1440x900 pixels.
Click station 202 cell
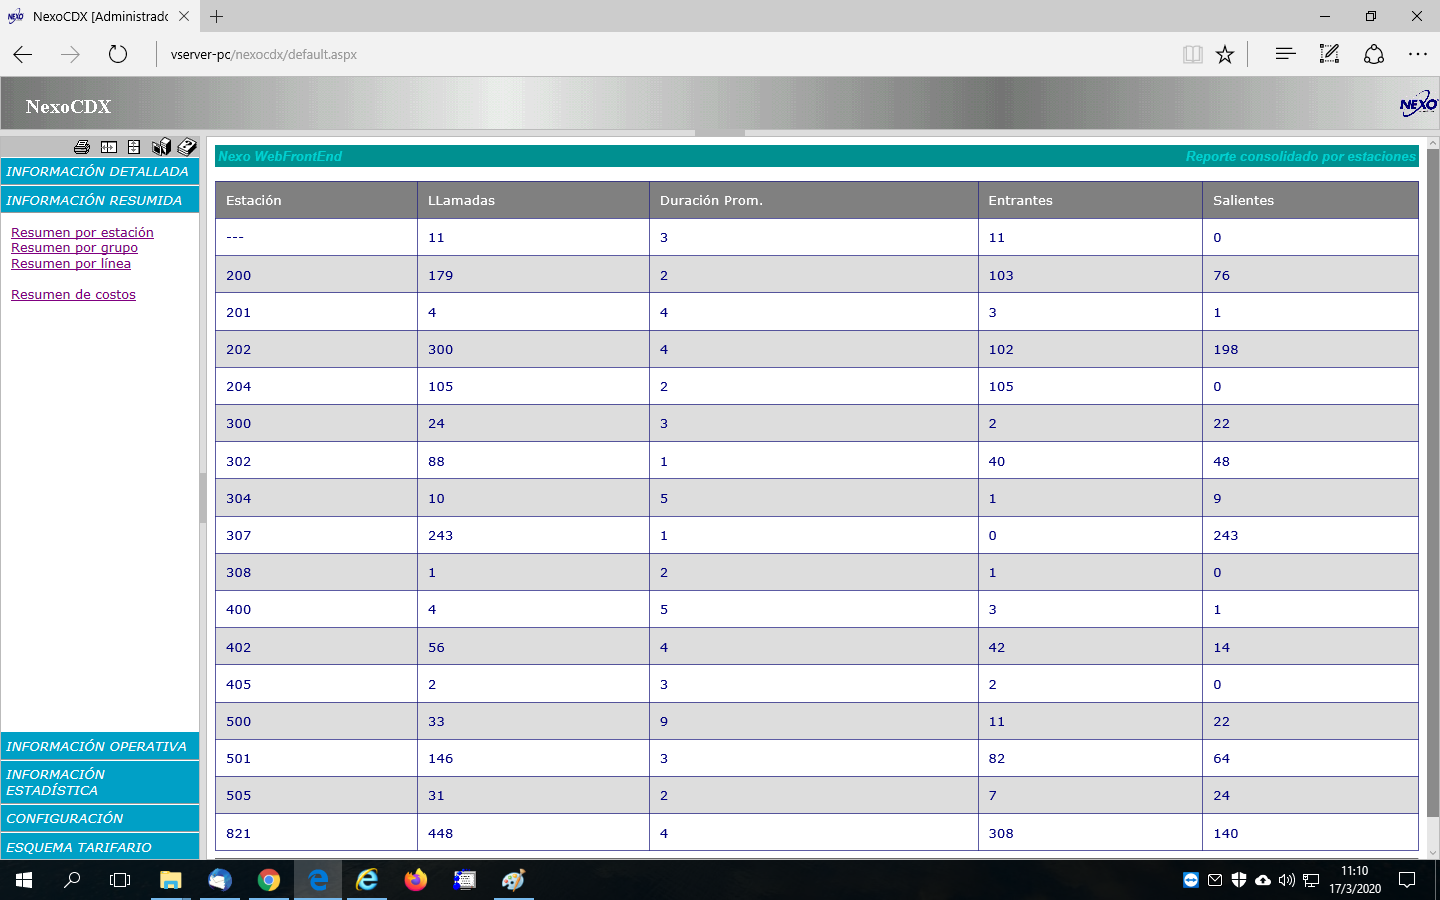coord(316,349)
